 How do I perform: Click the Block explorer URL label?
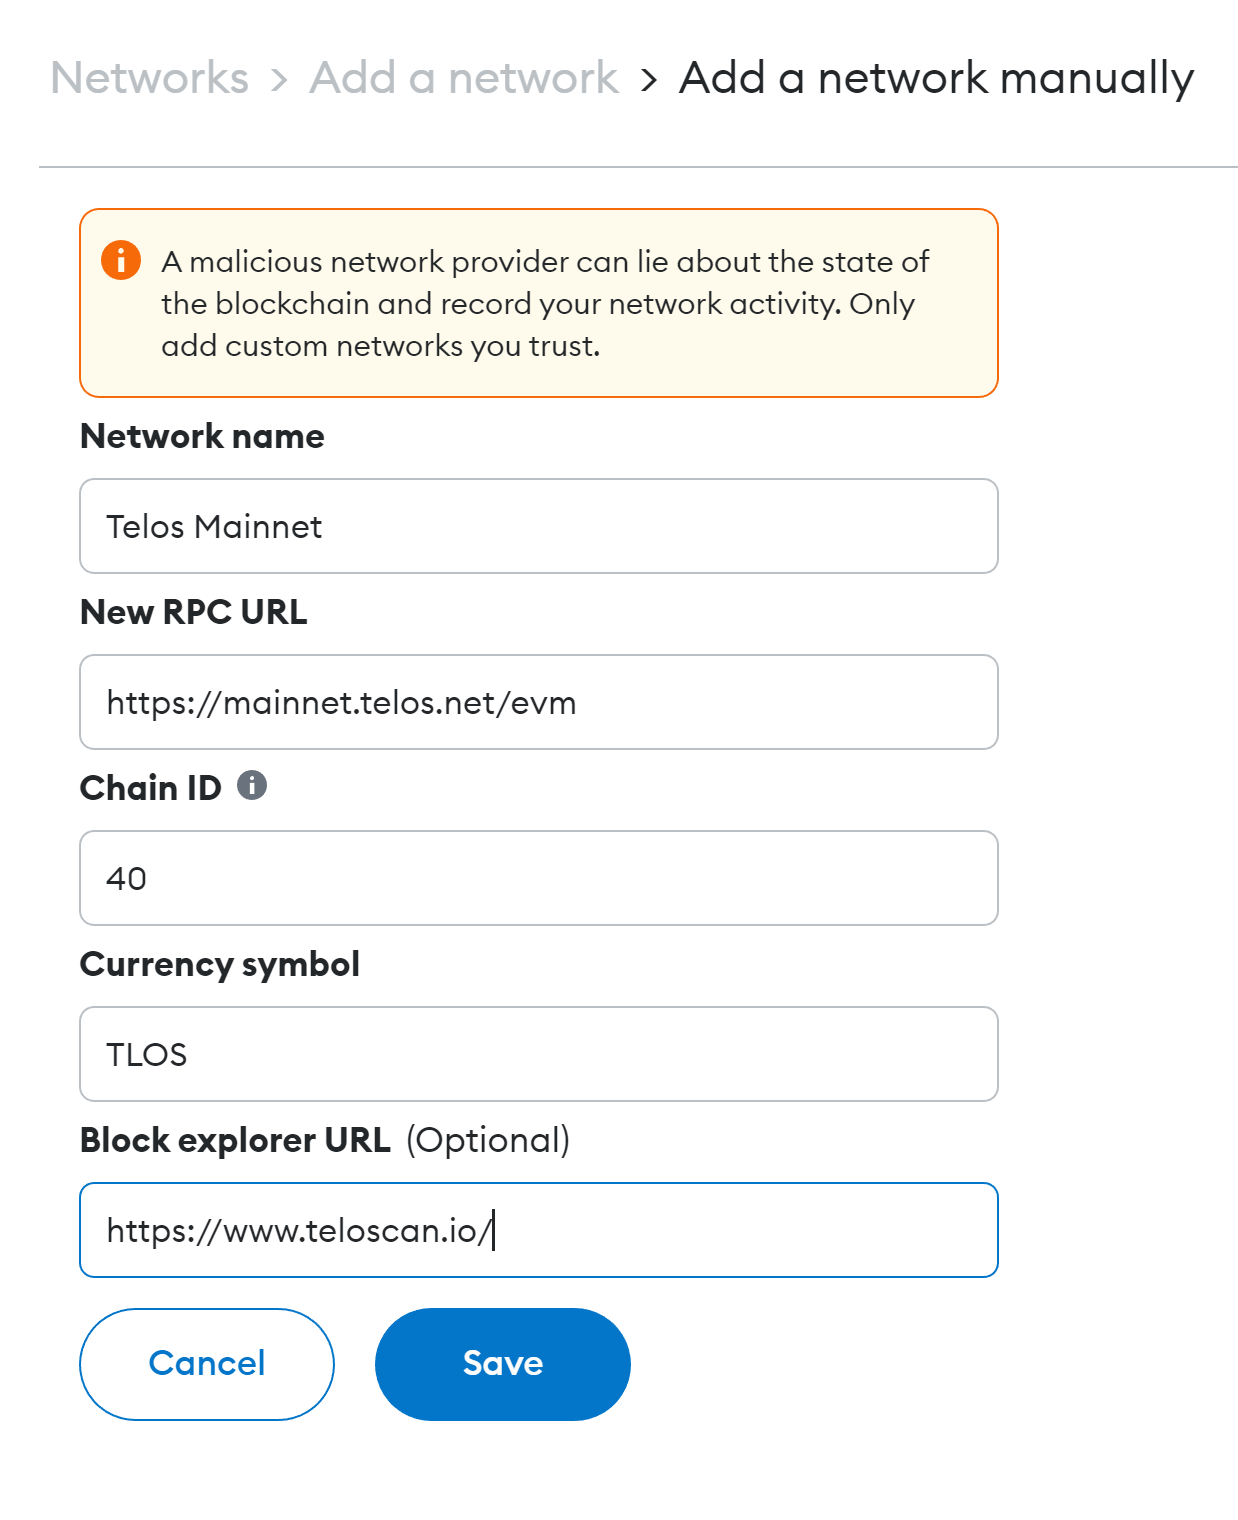click(235, 1140)
